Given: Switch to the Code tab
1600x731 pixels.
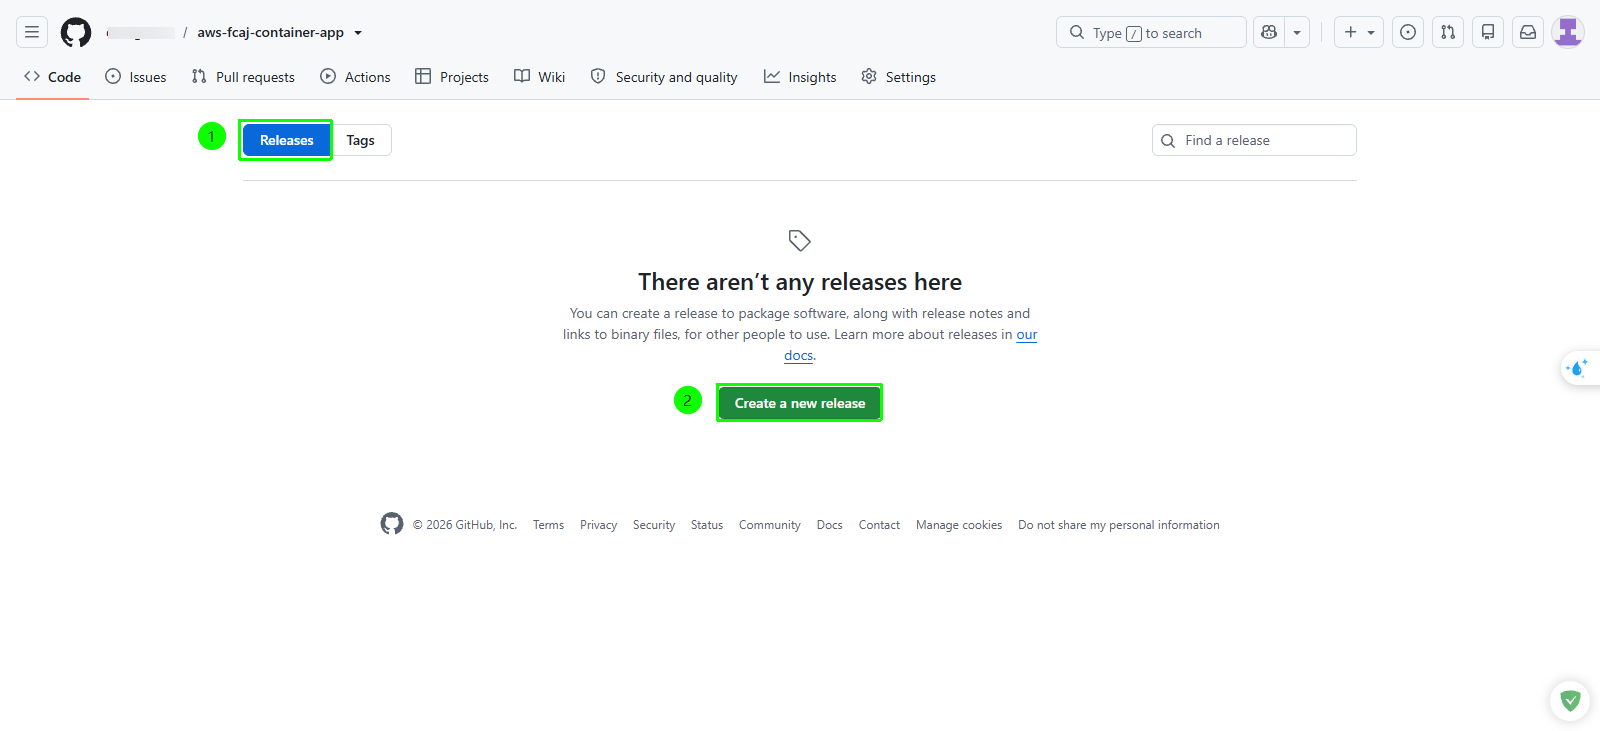Looking at the screenshot, I should point(53,77).
